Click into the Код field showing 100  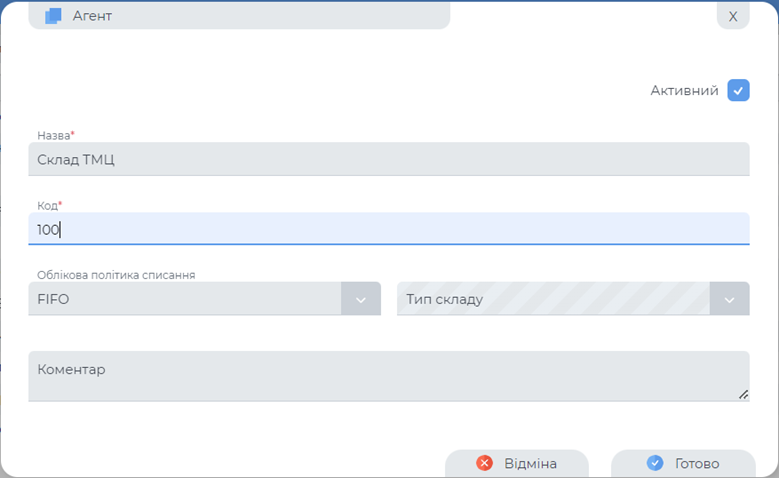point(388,229)
